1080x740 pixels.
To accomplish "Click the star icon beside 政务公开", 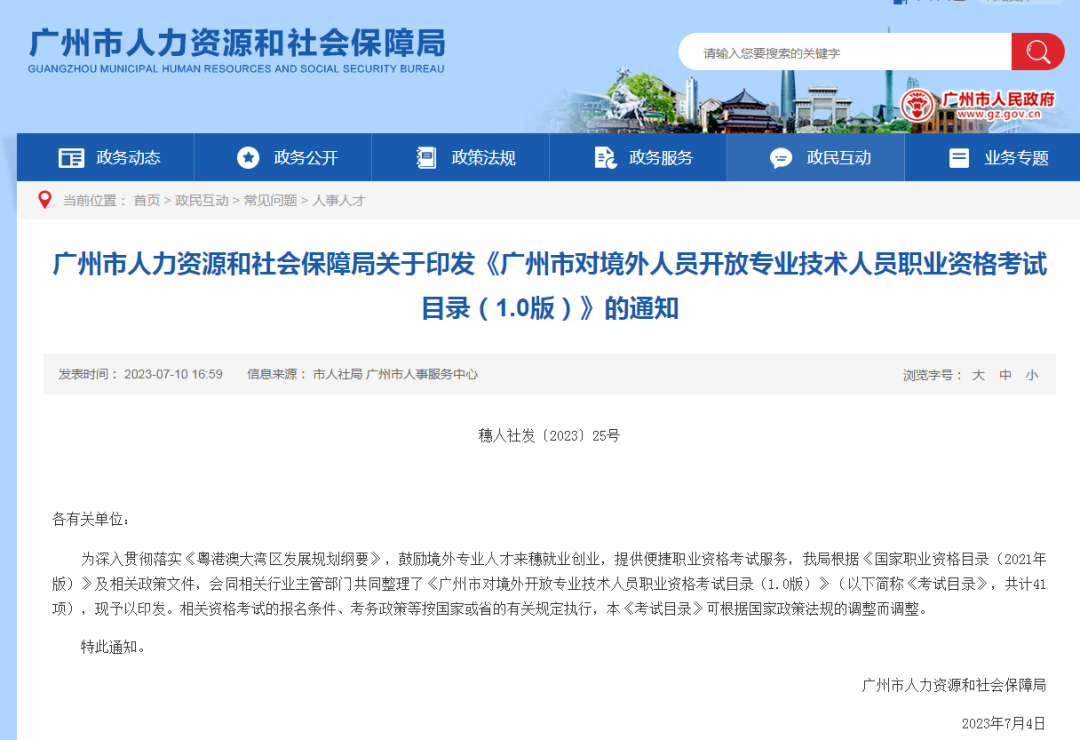I will [x=248, y=158].
